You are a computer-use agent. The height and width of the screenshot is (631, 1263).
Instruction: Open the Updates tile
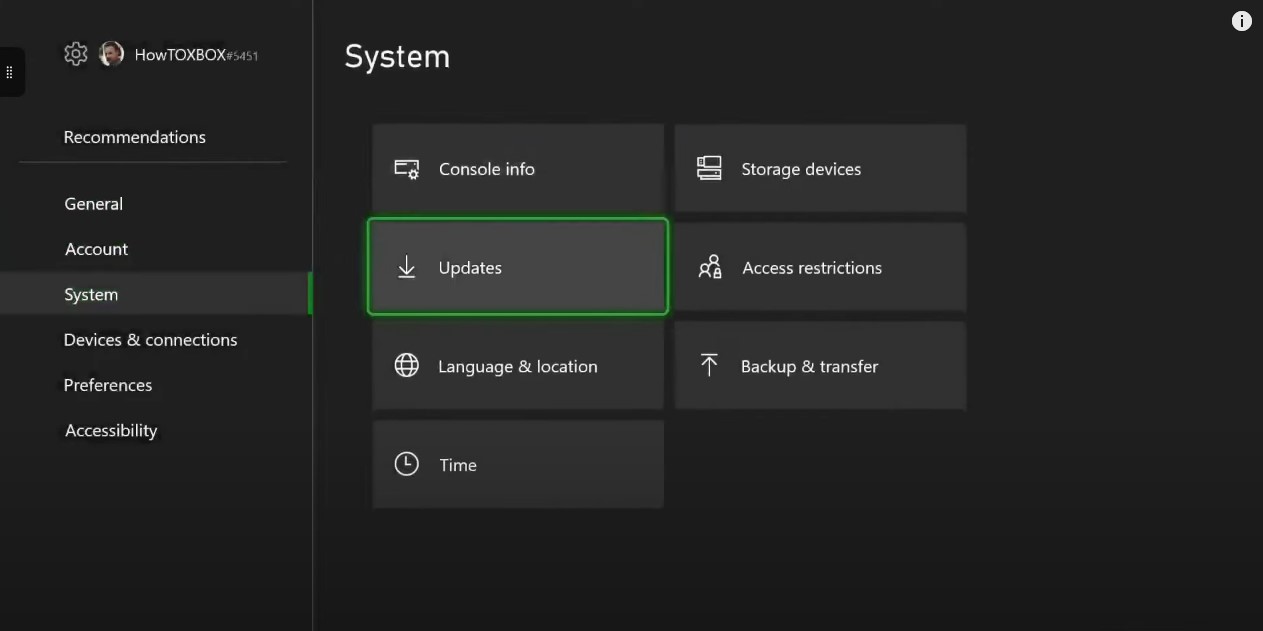[518, 267]
